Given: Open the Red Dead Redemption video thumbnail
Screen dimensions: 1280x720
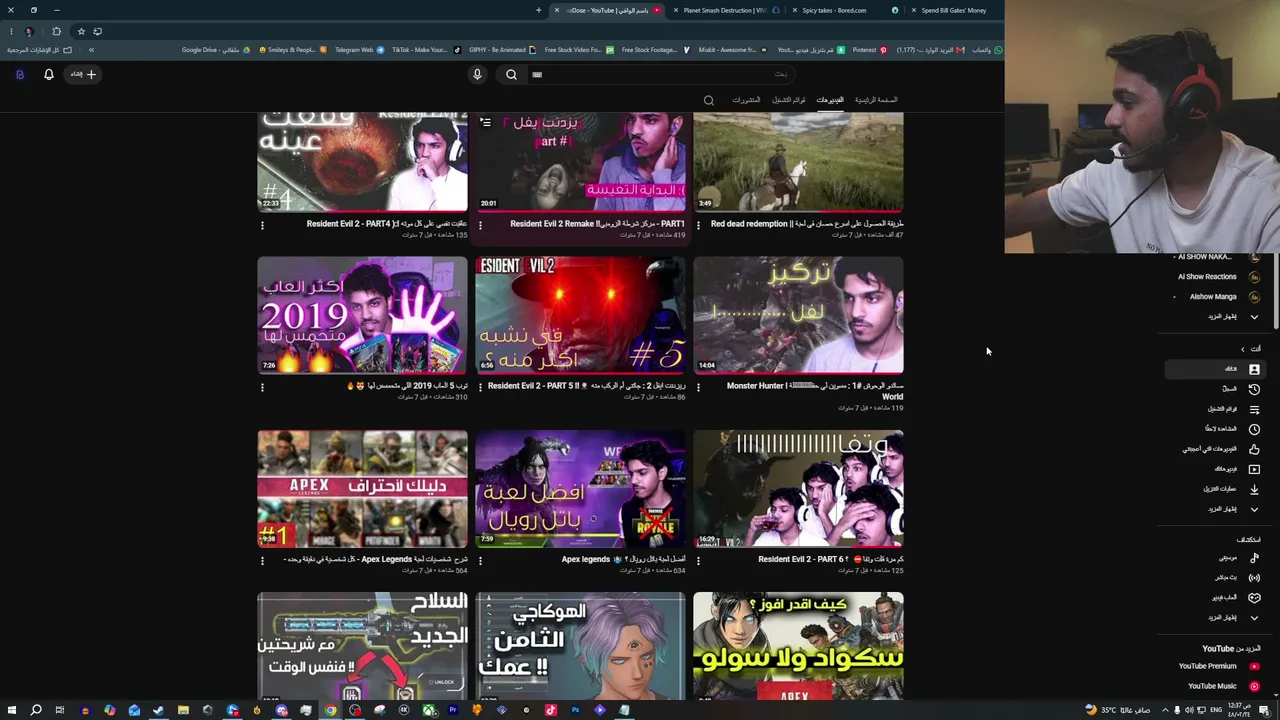Looking at the screenshot, I should (x=798, y=161).
